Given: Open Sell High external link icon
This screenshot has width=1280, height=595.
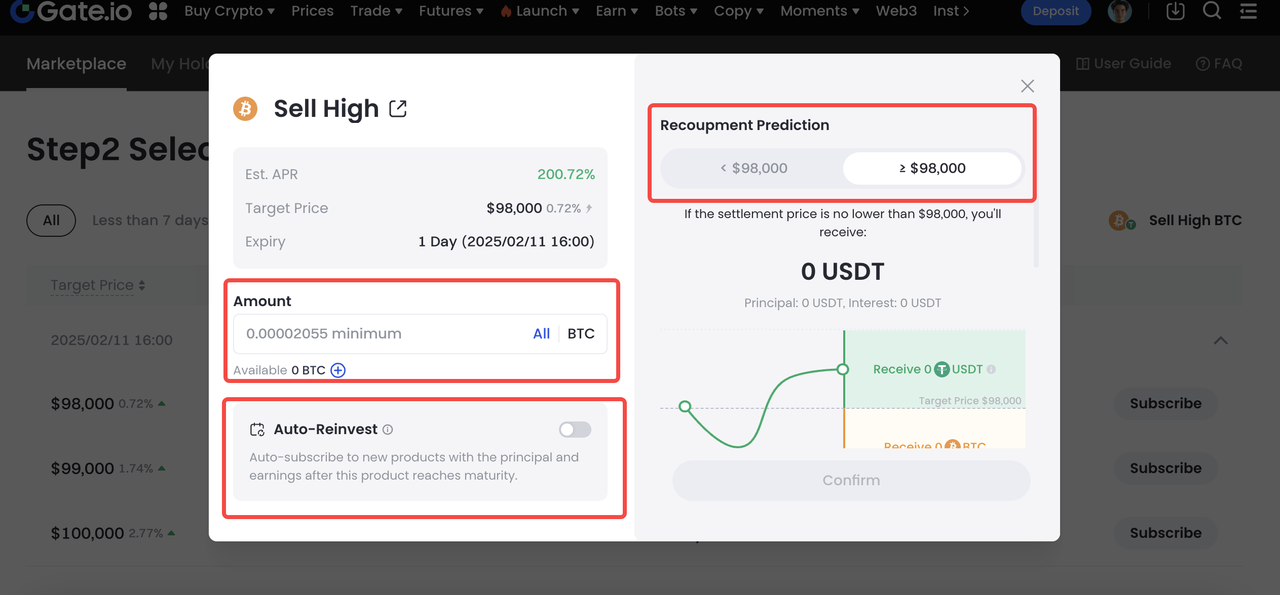Looking at the screenshot, I should (398, 109).
